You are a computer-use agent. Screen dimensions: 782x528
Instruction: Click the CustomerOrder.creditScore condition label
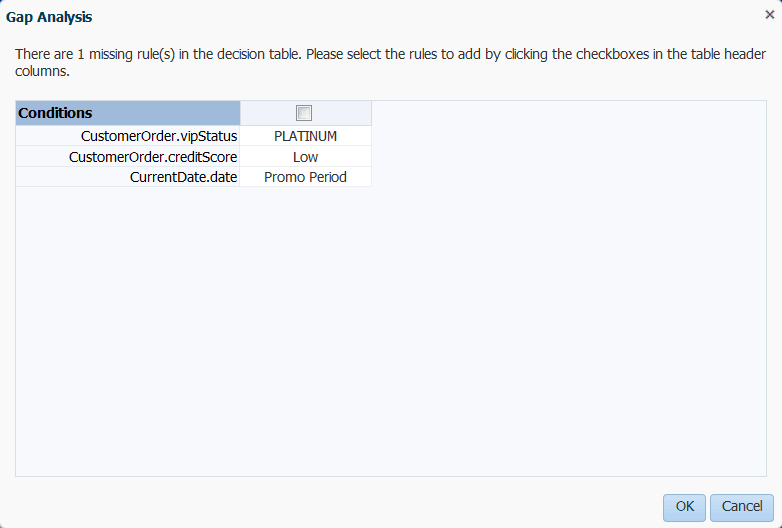153,157
